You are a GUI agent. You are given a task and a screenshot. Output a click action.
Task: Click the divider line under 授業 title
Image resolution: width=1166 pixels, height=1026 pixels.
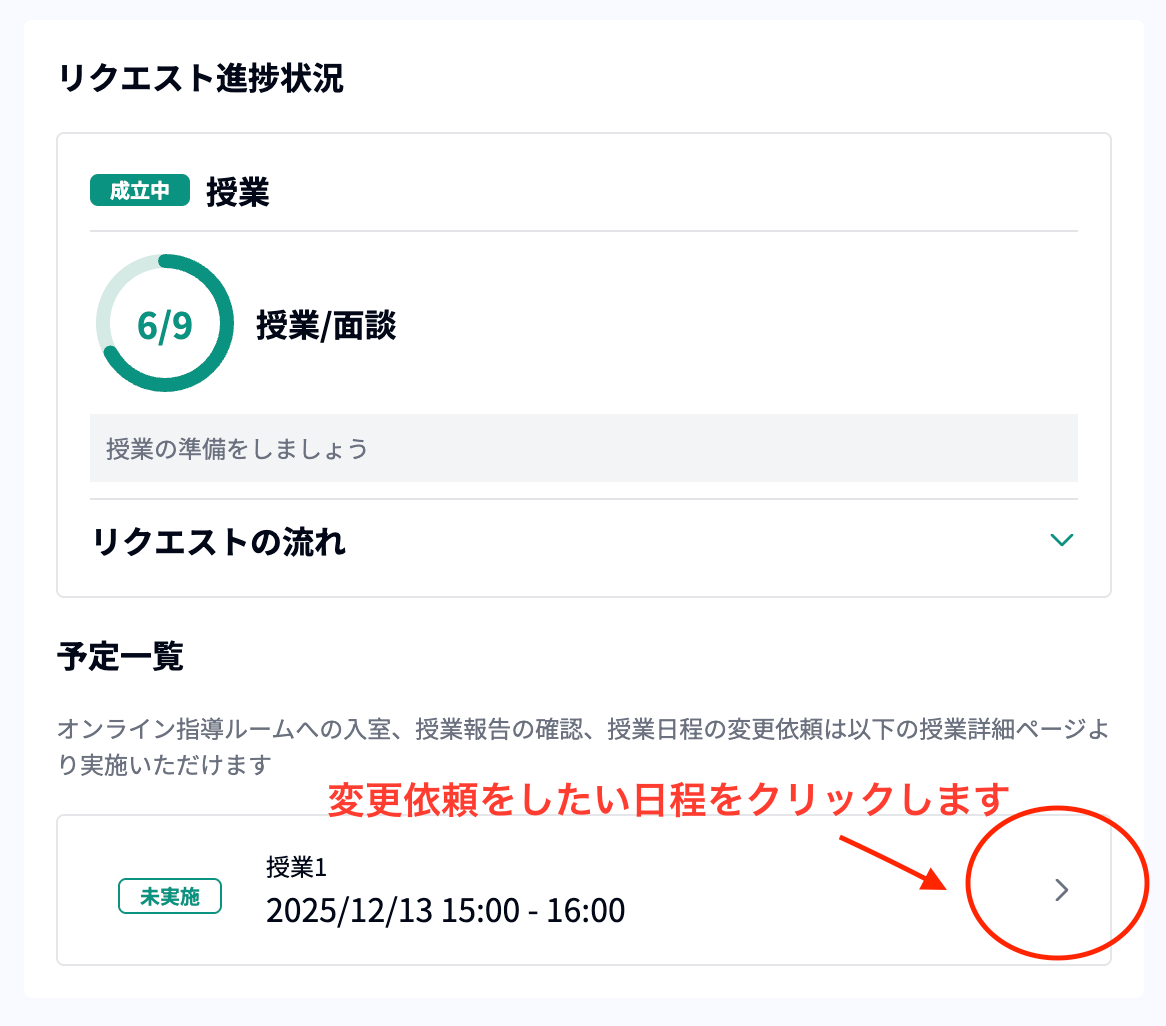click(x=583, y=231)
